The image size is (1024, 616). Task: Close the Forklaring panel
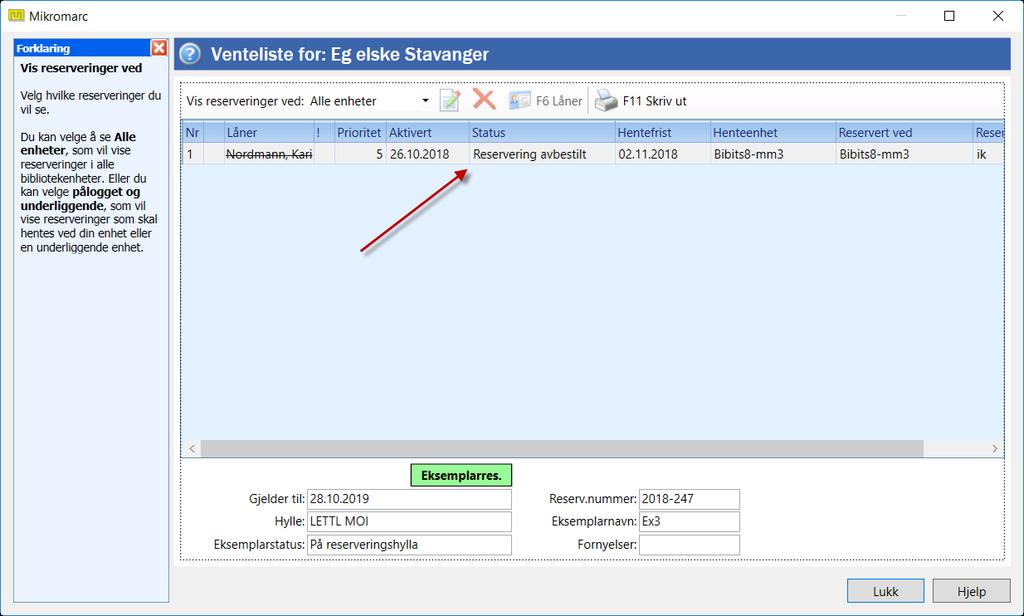pos(159,48)
